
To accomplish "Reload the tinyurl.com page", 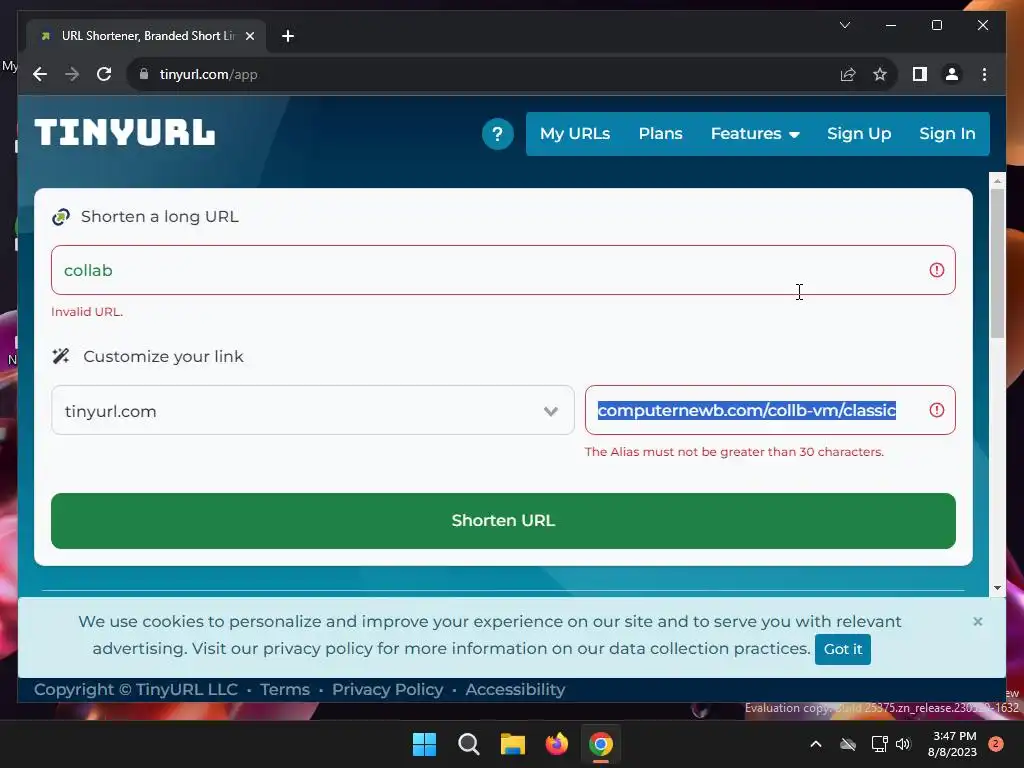I will [x=104, y=74].
